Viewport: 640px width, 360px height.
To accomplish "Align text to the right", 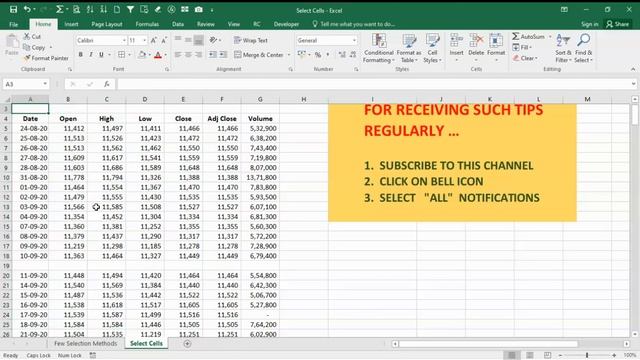I will (x=198, y=55).
